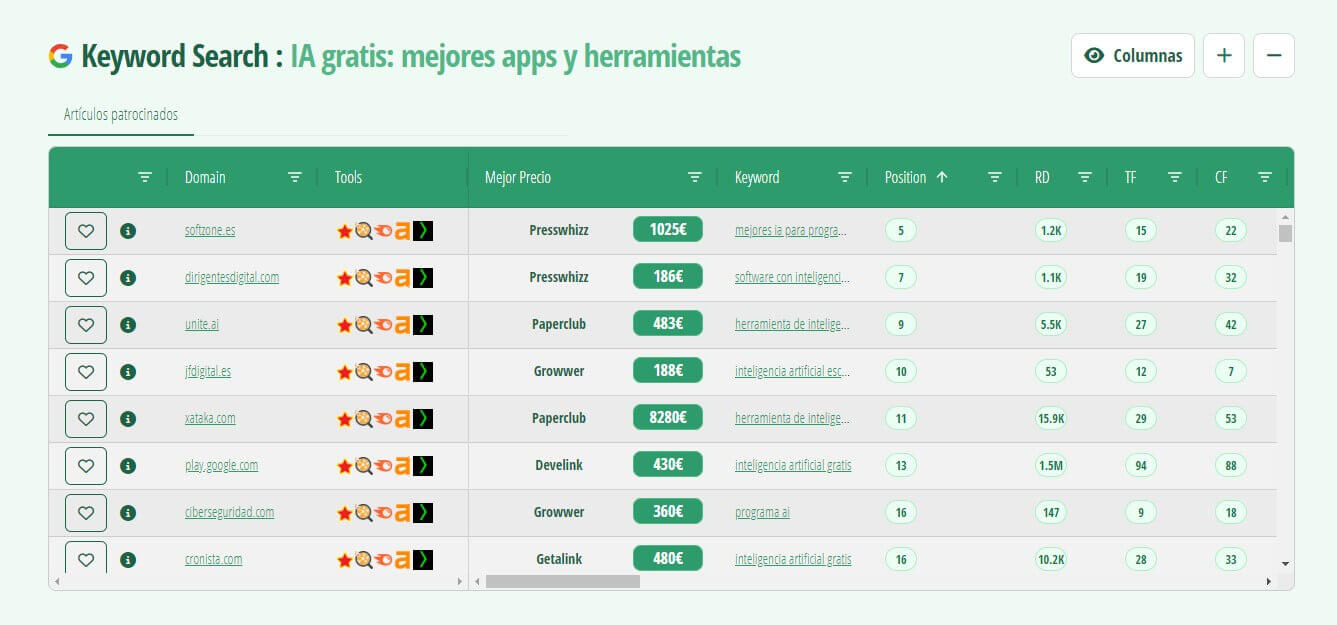Click the sort arrow on Position header
Viewport: 1337px width, 625px height.
(x=942, y=176)
